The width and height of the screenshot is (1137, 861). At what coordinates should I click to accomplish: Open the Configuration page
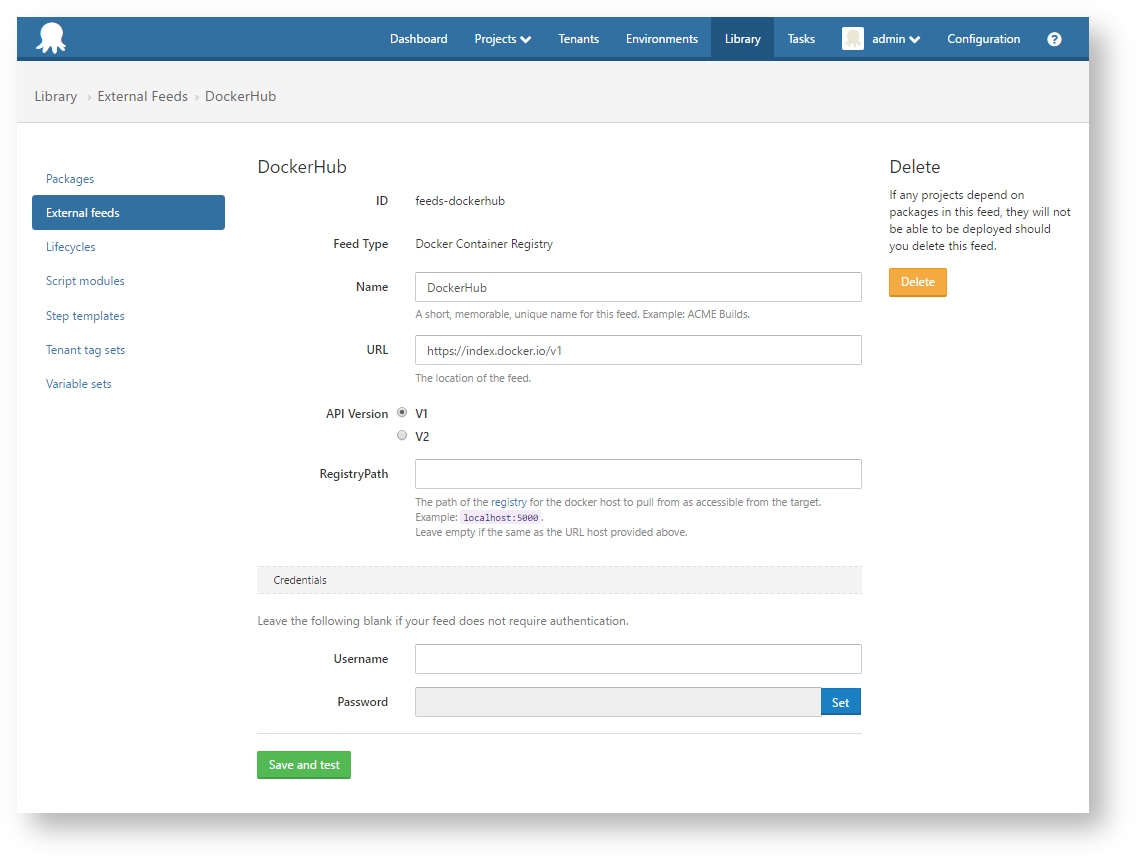[983, 38]
